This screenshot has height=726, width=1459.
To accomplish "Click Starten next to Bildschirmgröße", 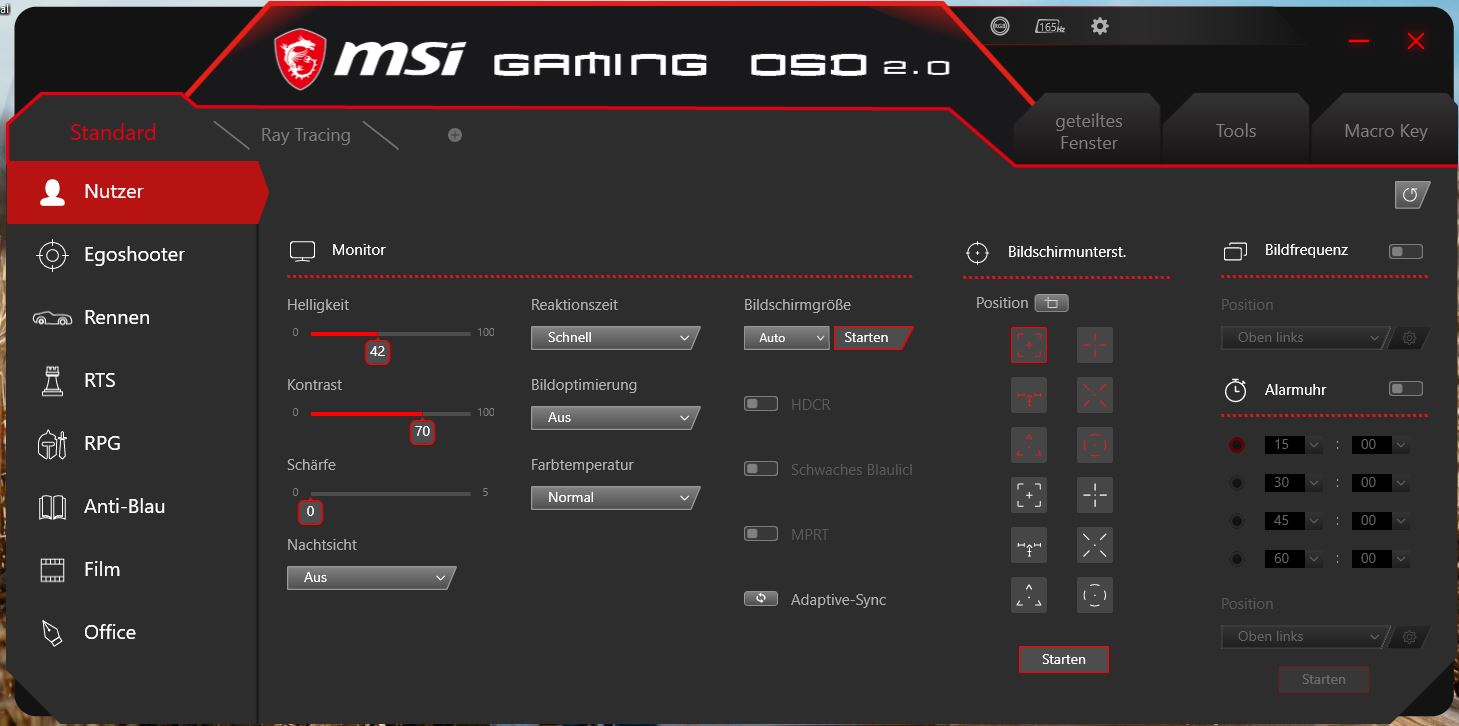I will click(x=871, y=338).
